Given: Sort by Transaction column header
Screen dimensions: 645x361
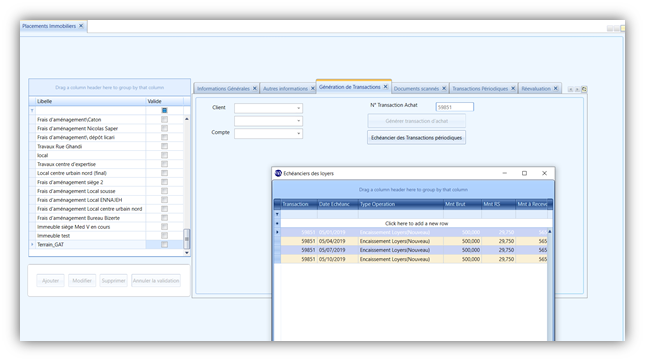Looking at the screenshot, I should [299, 204].
